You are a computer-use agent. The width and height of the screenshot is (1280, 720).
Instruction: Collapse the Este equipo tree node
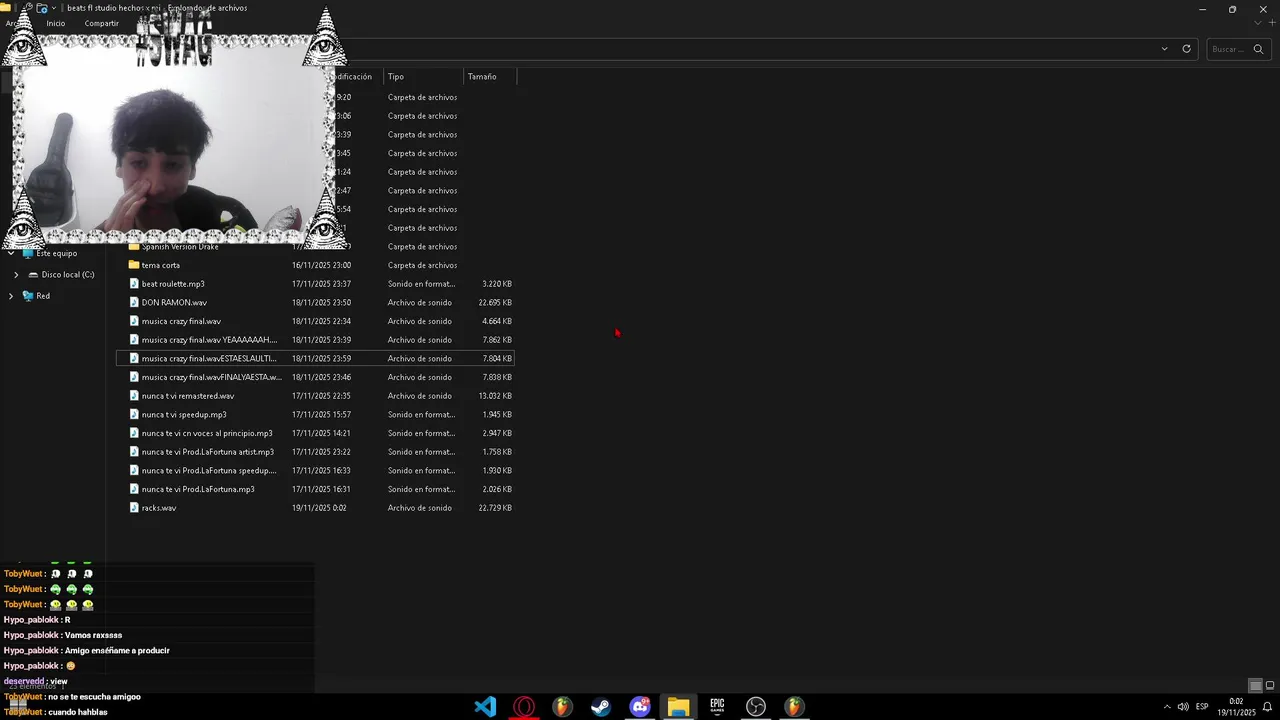click(10, 254)
